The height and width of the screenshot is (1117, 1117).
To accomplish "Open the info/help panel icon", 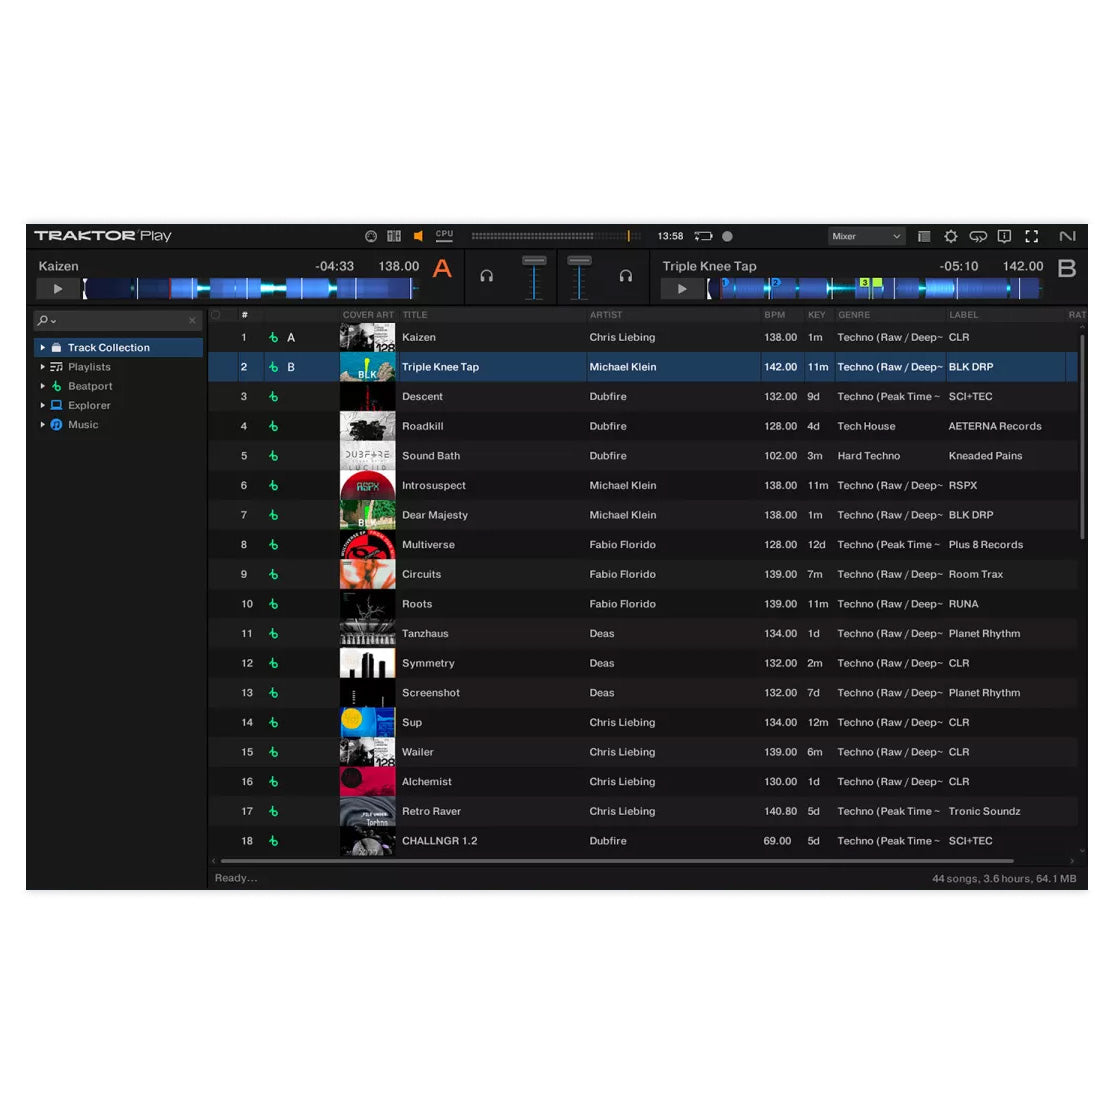I will pos(1004,236).
